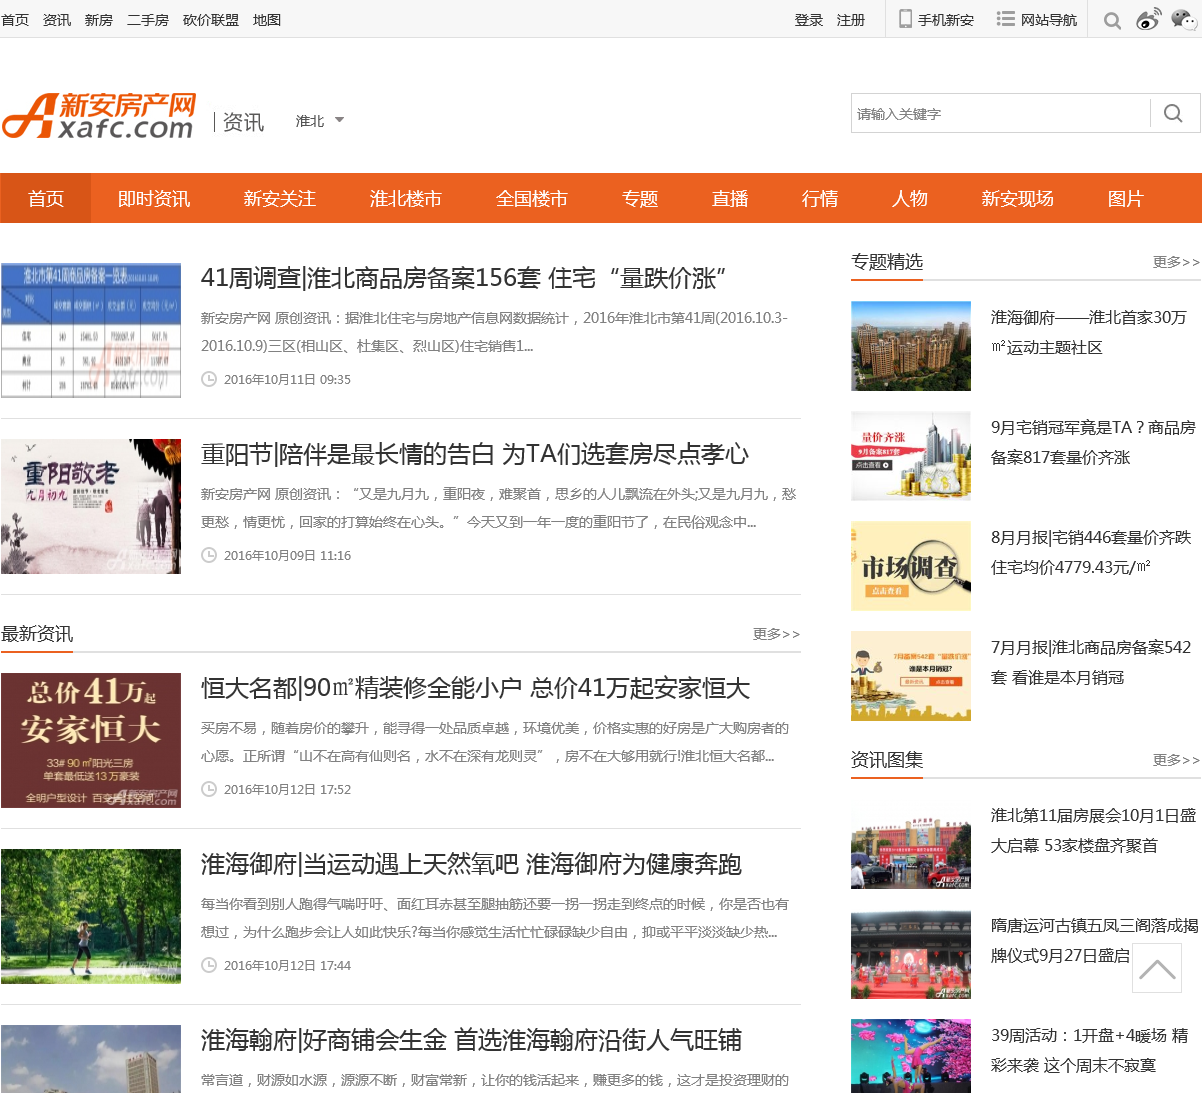Open the 即时资讯 navigation tab
The image size is (1202, 1093).
154,198
